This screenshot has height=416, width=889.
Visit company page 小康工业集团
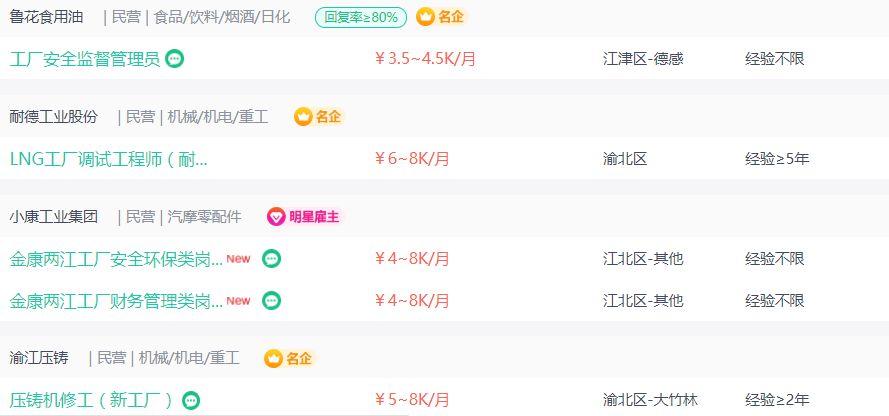pos(54,217)
